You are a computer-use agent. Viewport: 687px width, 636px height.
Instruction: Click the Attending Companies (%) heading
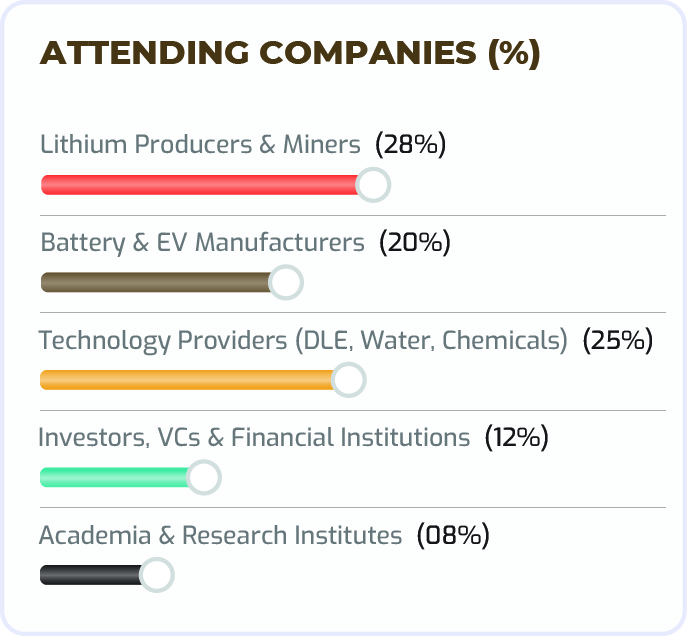pos(290,54)
